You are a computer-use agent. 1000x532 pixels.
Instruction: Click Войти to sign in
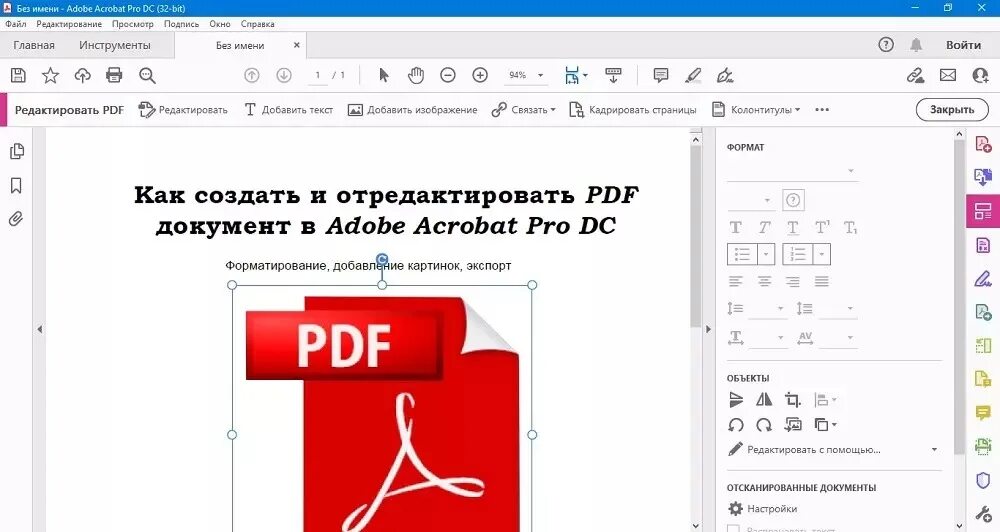(x=963, y=45)
